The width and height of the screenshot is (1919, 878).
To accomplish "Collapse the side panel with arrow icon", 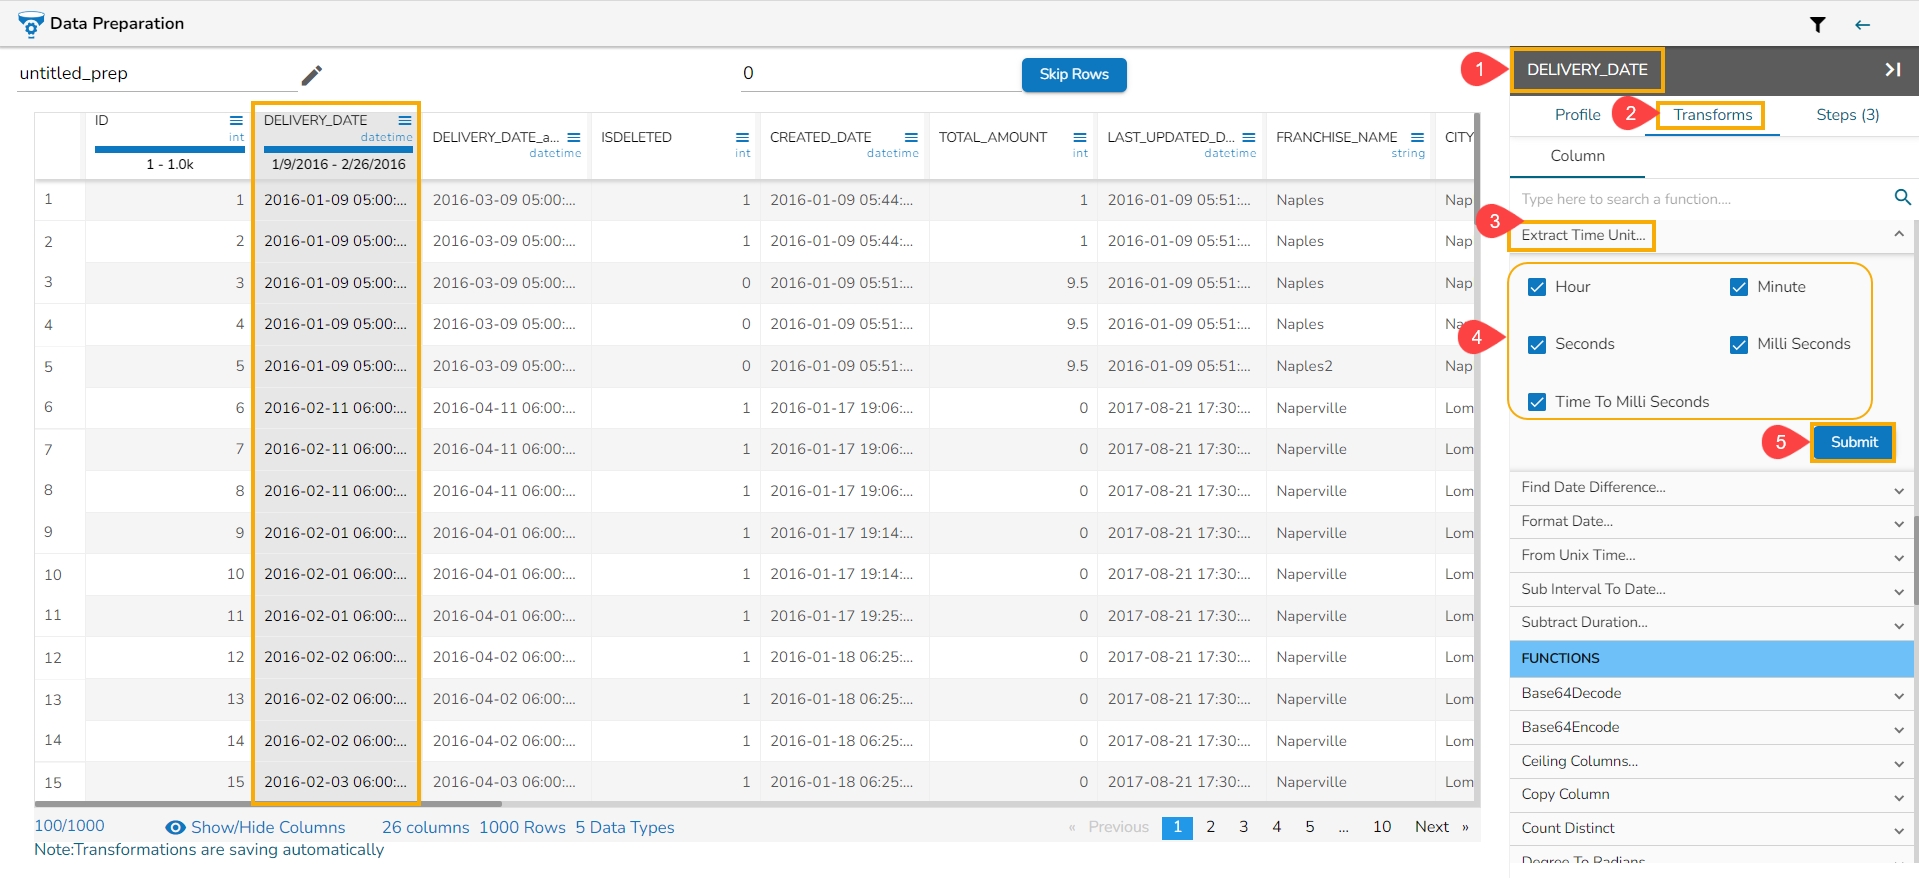I will [x=1892, y=70].
